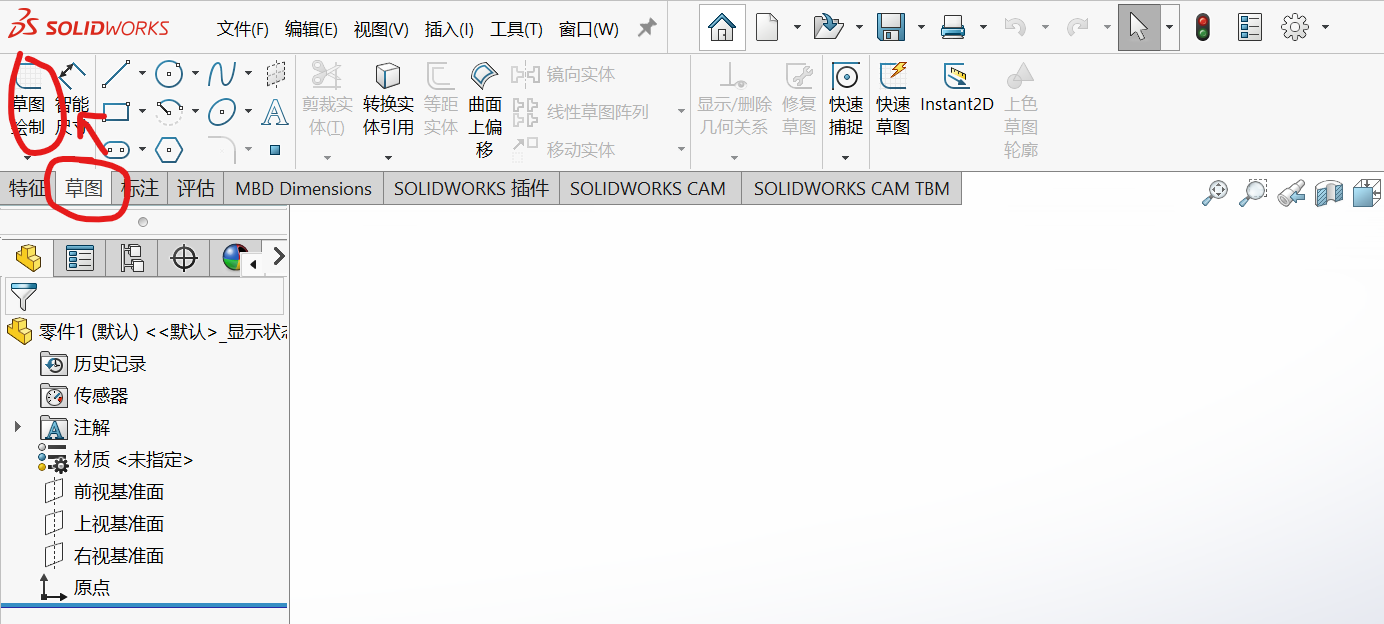The image size is (1384, 624).
Task: Click the Zoom to Fit magnifier icon
Action: [1215, 192]
